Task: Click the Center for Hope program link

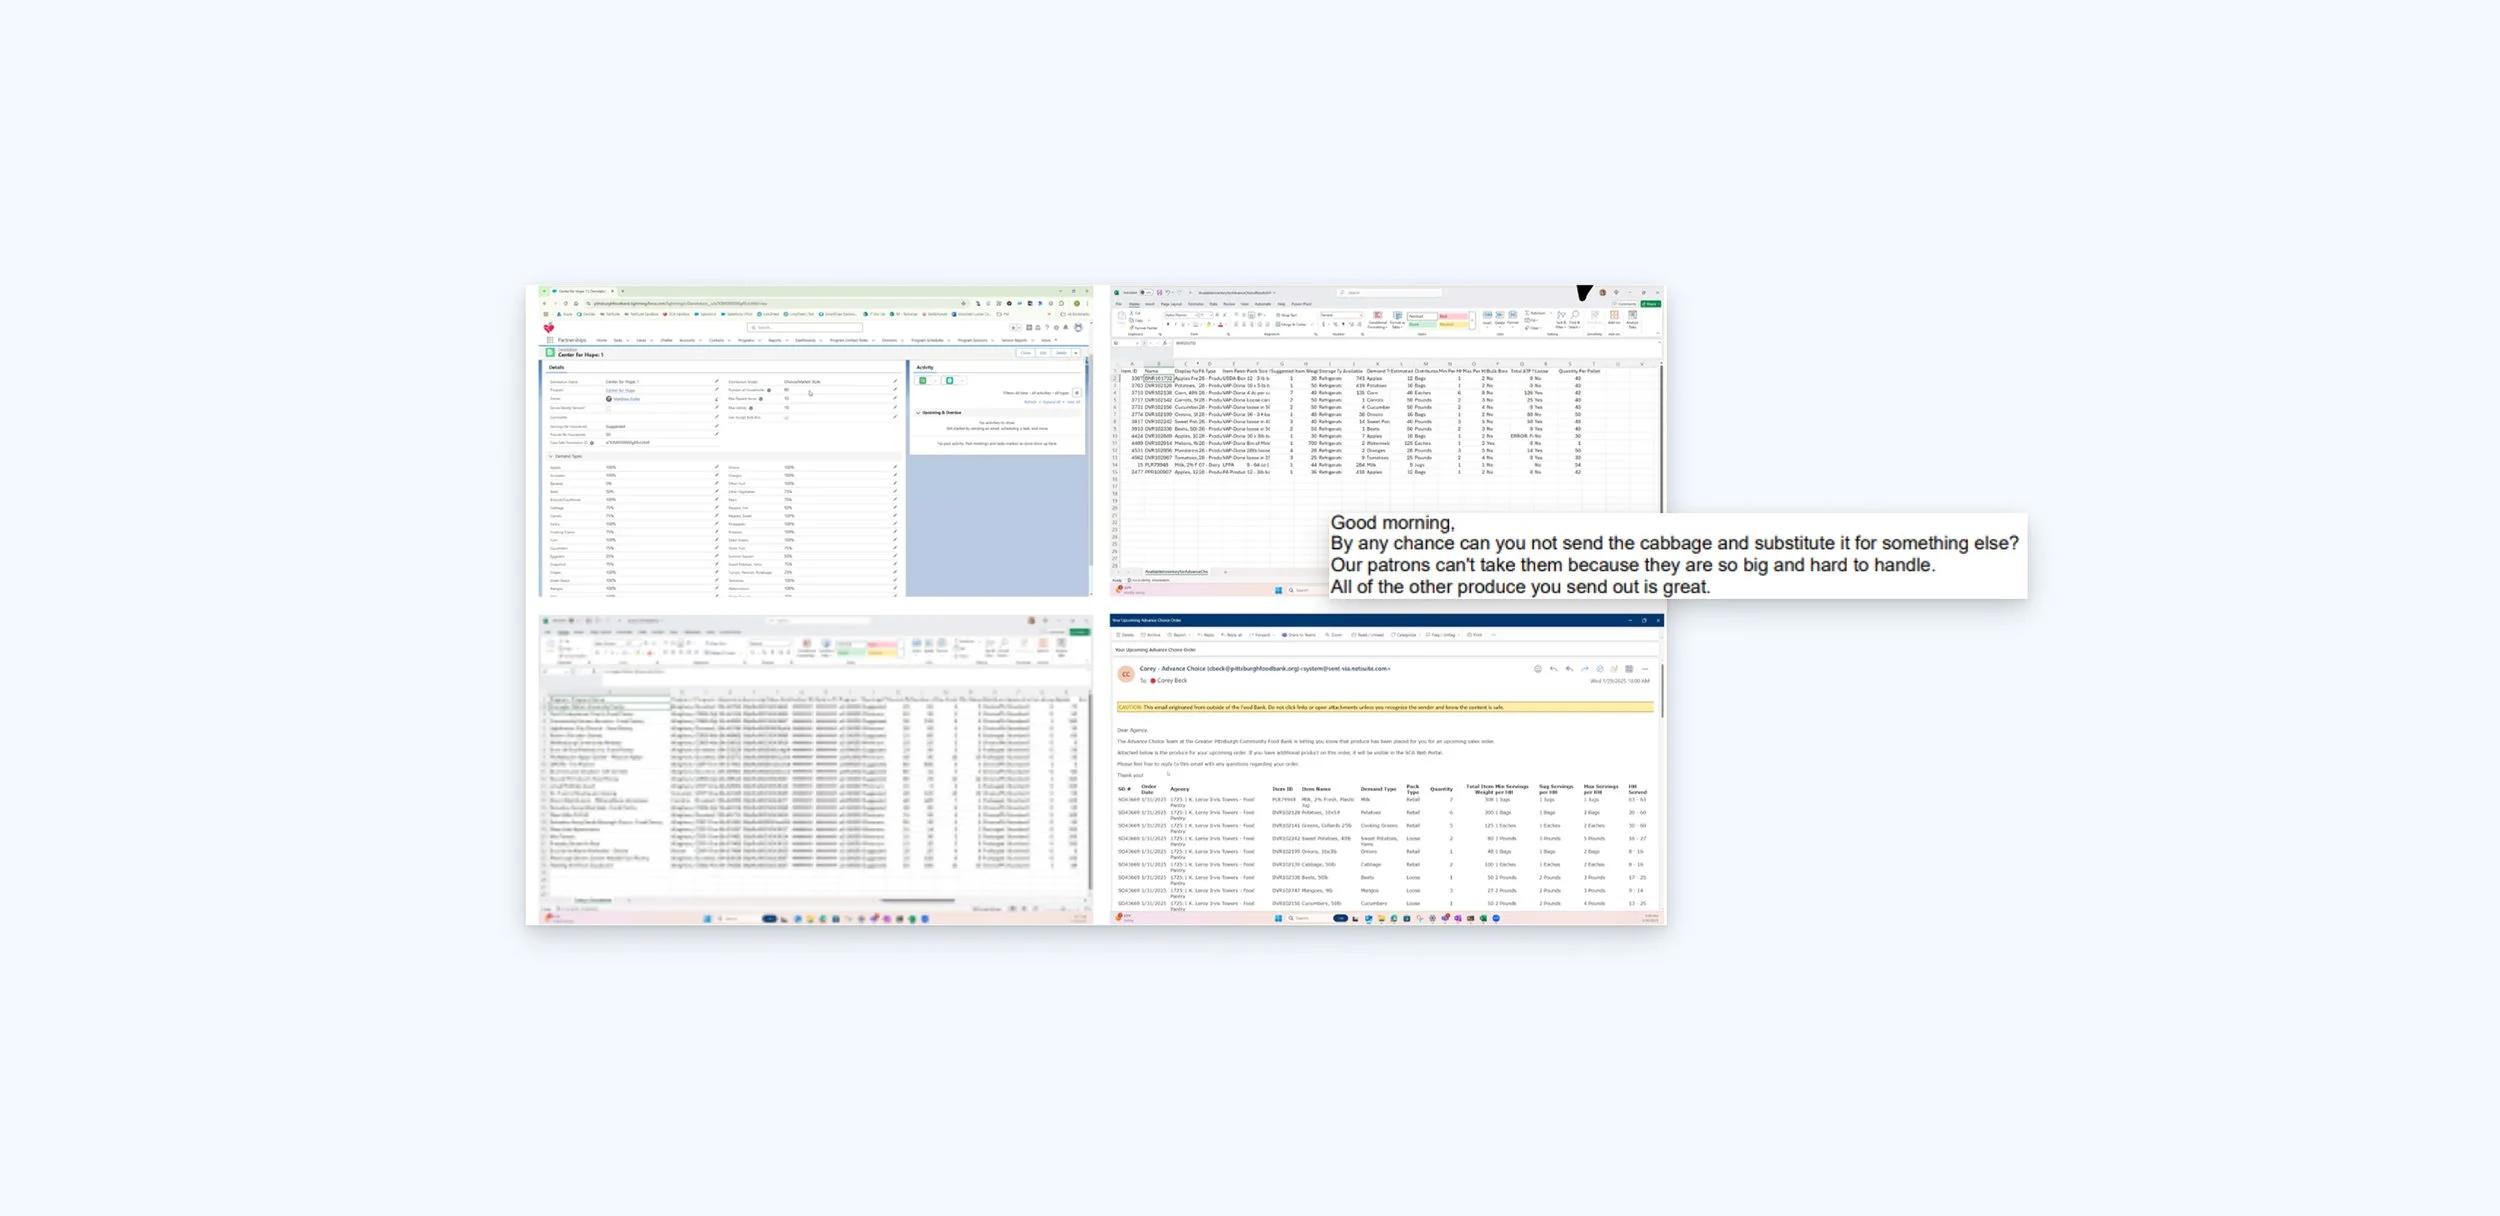Action: click(620, 390)
